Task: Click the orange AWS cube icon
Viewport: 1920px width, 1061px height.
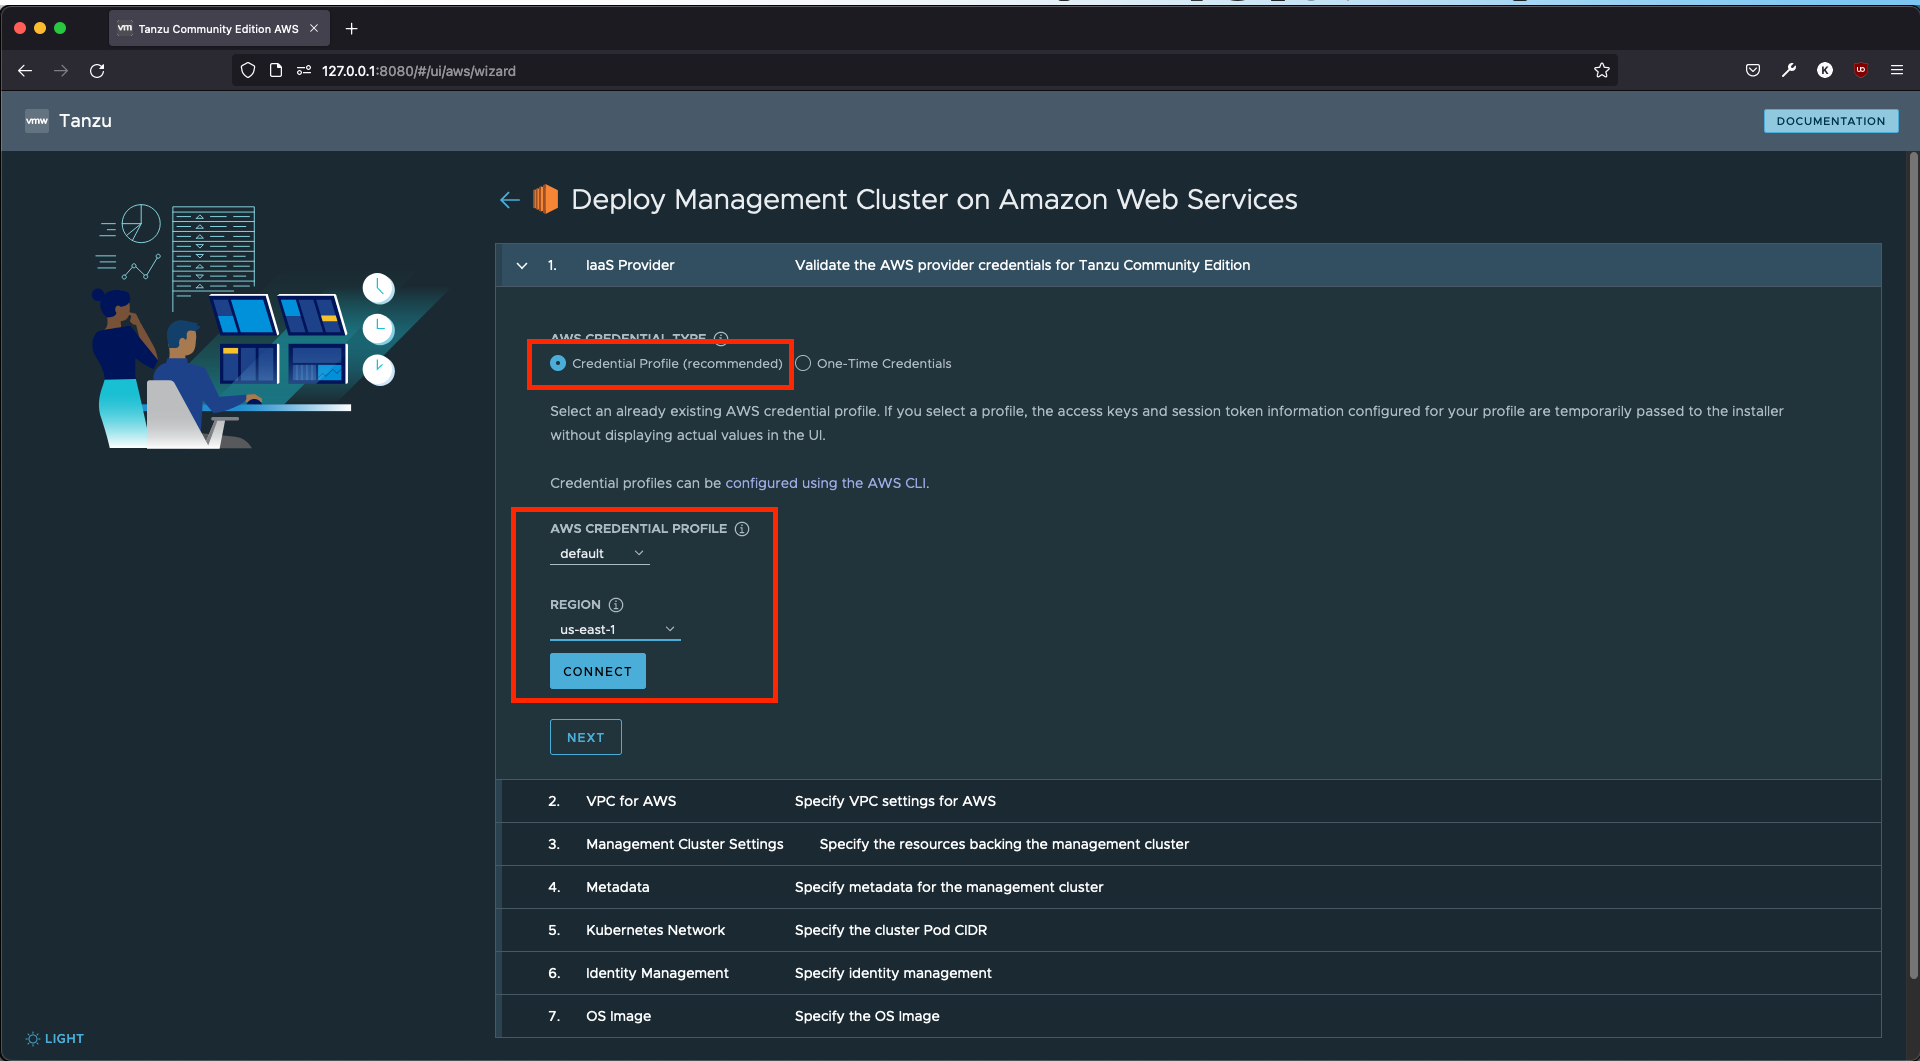Action: pos(545,199)
